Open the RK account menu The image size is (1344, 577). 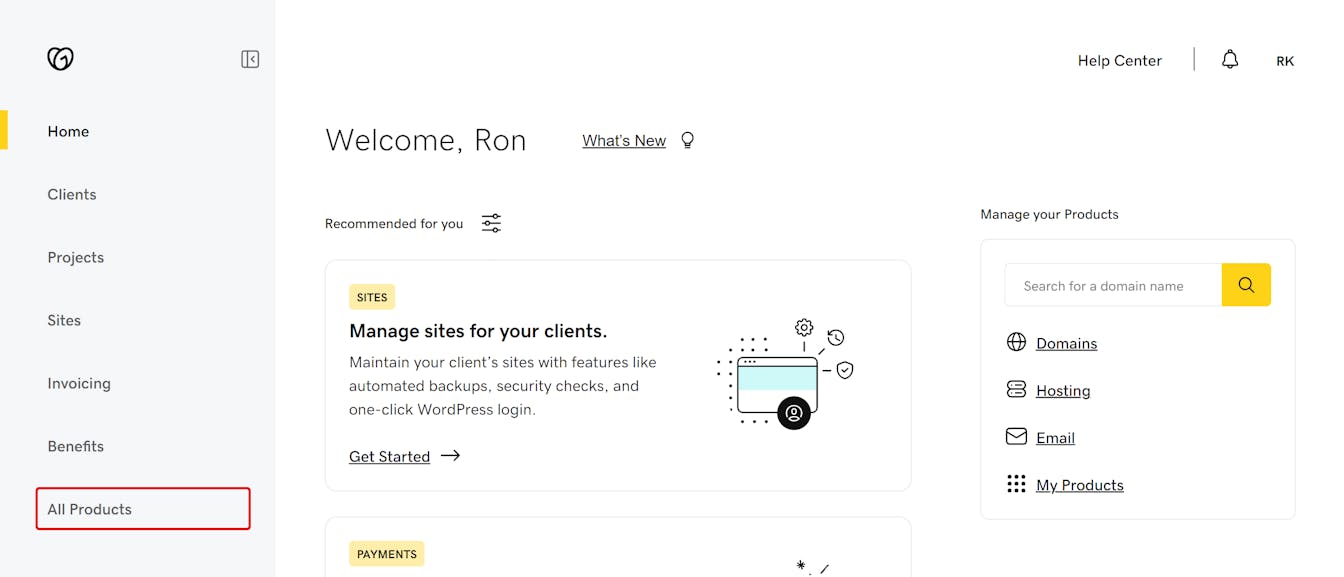[1285, 61]
